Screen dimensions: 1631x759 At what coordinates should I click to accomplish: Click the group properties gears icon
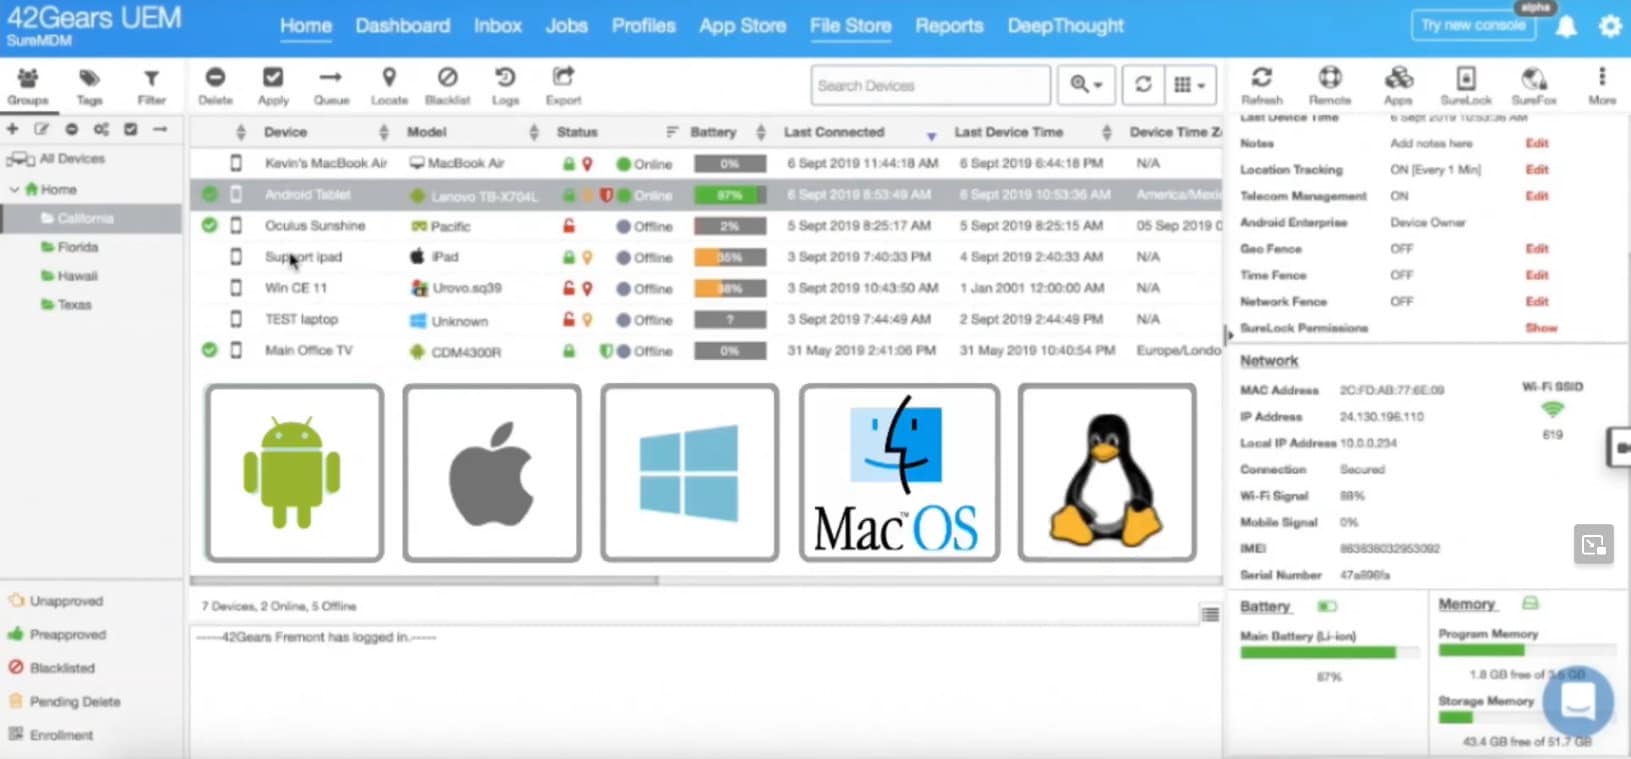pos(101,129)
